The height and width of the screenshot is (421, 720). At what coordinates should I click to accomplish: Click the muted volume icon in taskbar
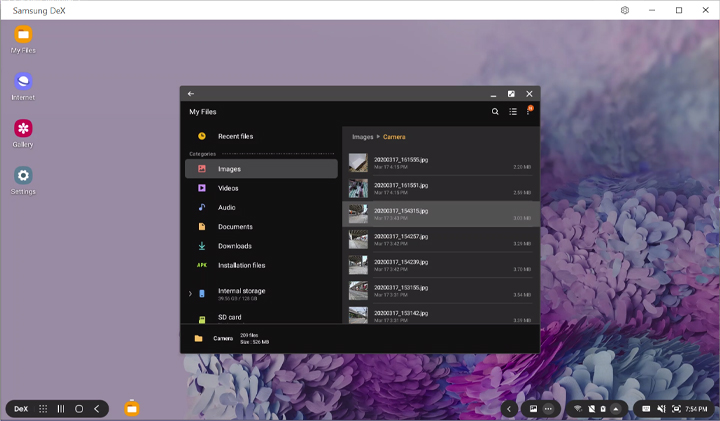pyautogui.click(x=661, y=409)
